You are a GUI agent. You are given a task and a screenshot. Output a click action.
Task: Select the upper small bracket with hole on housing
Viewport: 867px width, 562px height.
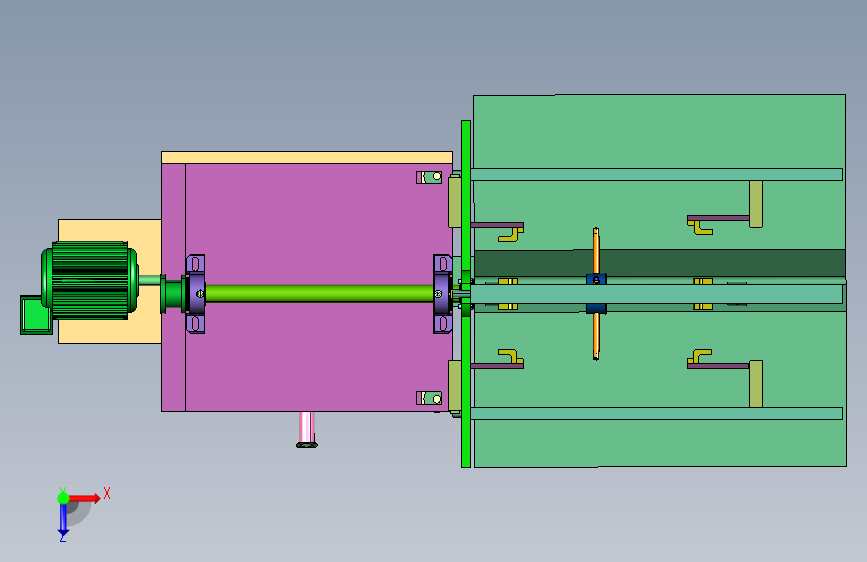[x=429, y=177]
